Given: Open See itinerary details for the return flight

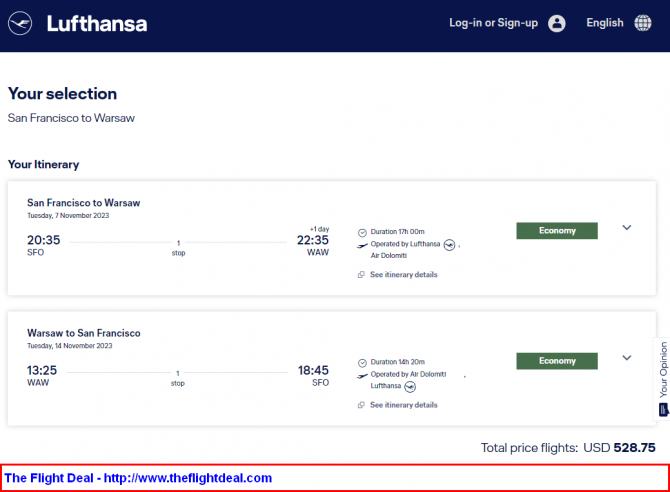Looking at the screenshot, I should [404, 405].
